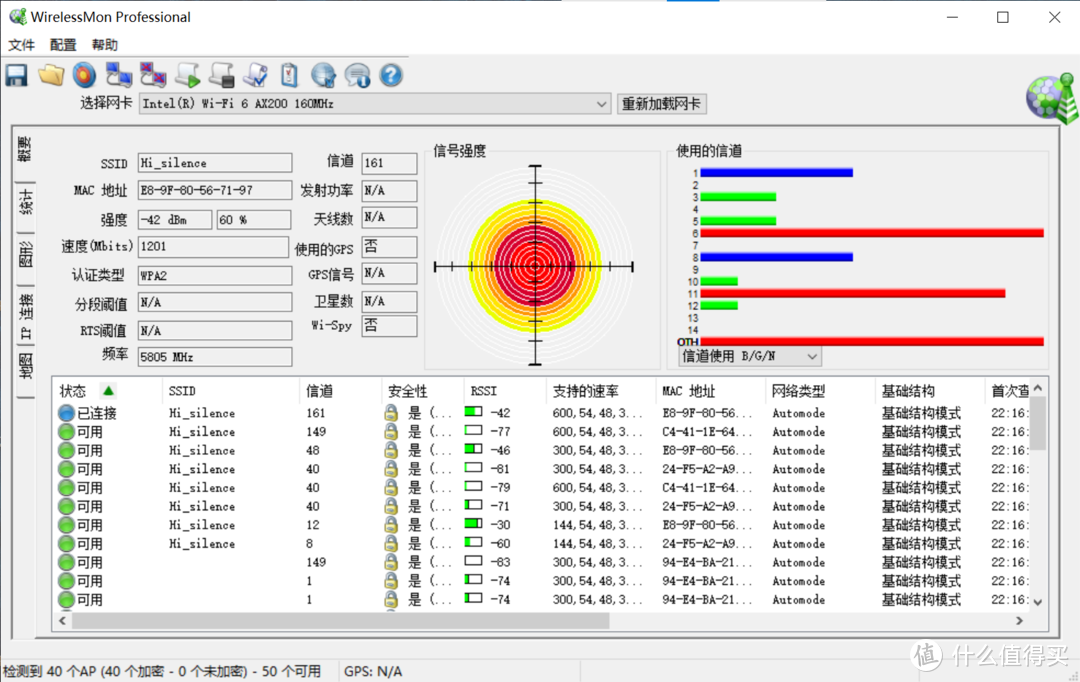The image size is (1080, 682).
Task: Sort by the 基础结构 column header
Action: 930,391
